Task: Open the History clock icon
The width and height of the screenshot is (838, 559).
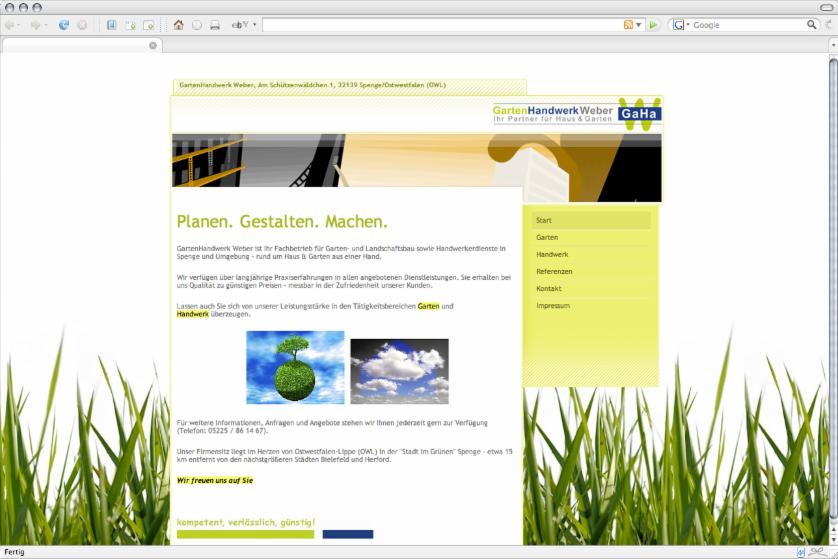Action: pyautogui.click(x=196, y=25)
